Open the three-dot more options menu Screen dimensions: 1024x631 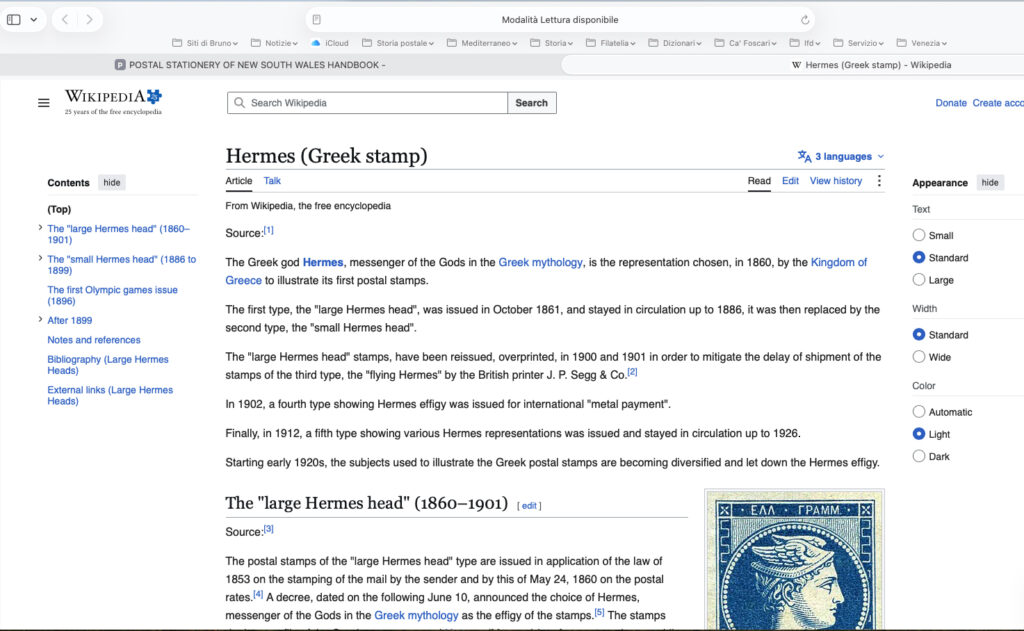[879, 181]
